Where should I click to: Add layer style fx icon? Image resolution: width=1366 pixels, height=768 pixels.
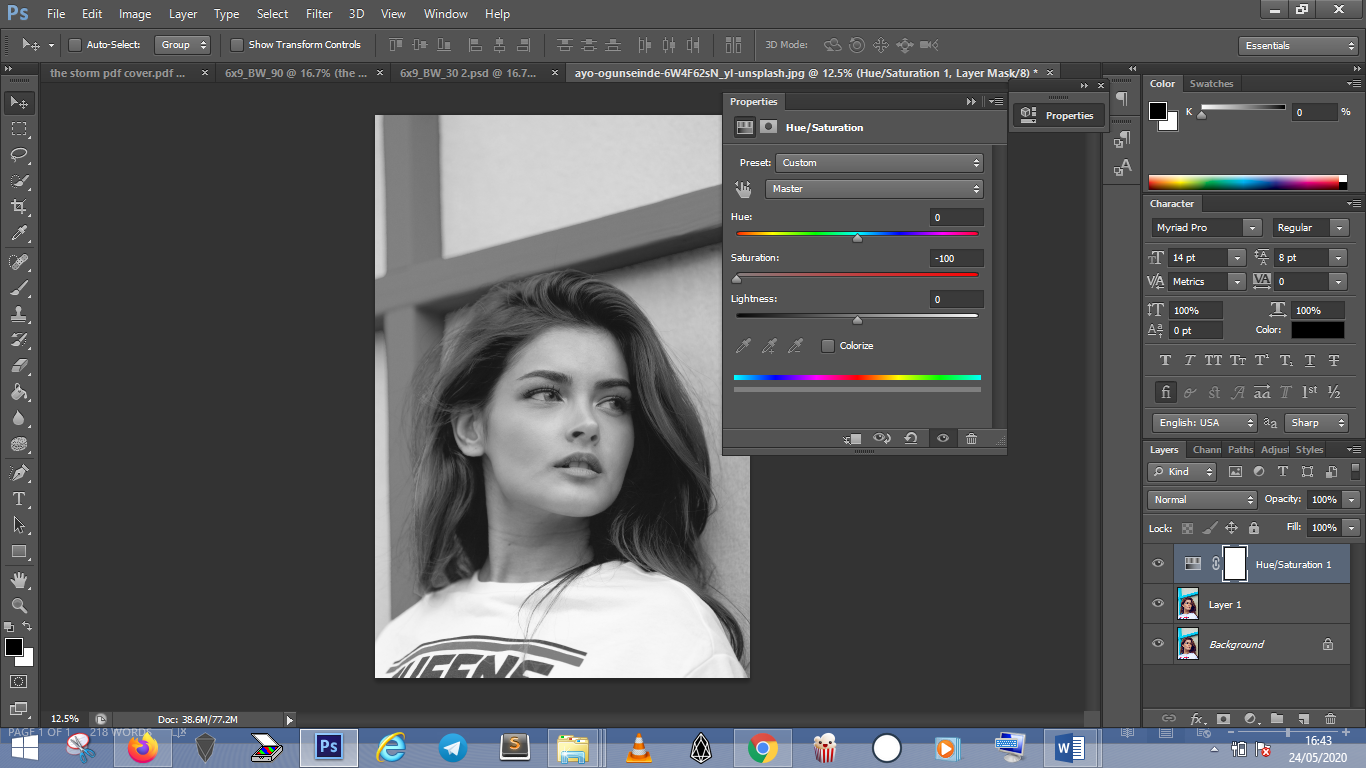click(1197, 718)
